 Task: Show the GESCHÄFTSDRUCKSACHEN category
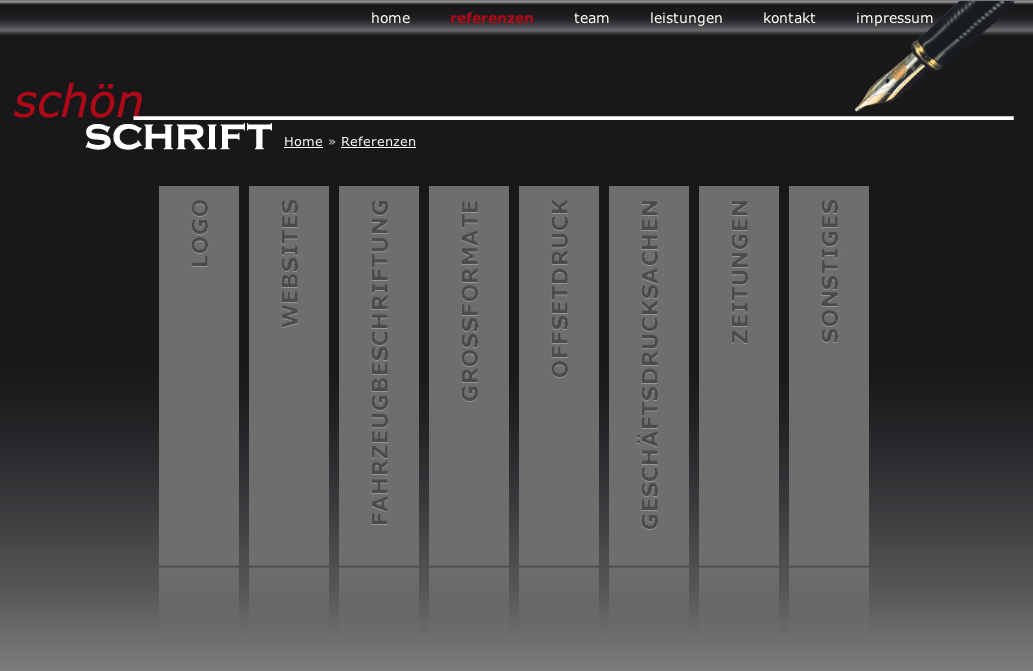coord(649,375)
